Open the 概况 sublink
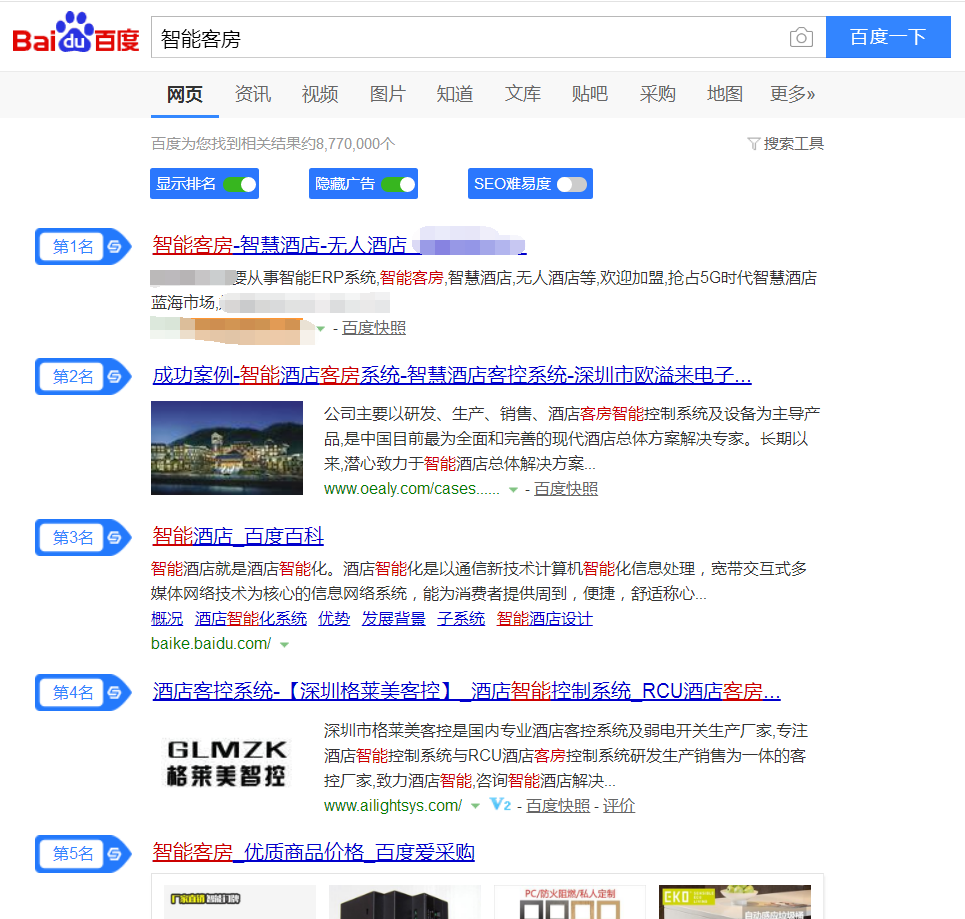Image resolution: width=965 pixels, height=919 pixels. [167, 619]
